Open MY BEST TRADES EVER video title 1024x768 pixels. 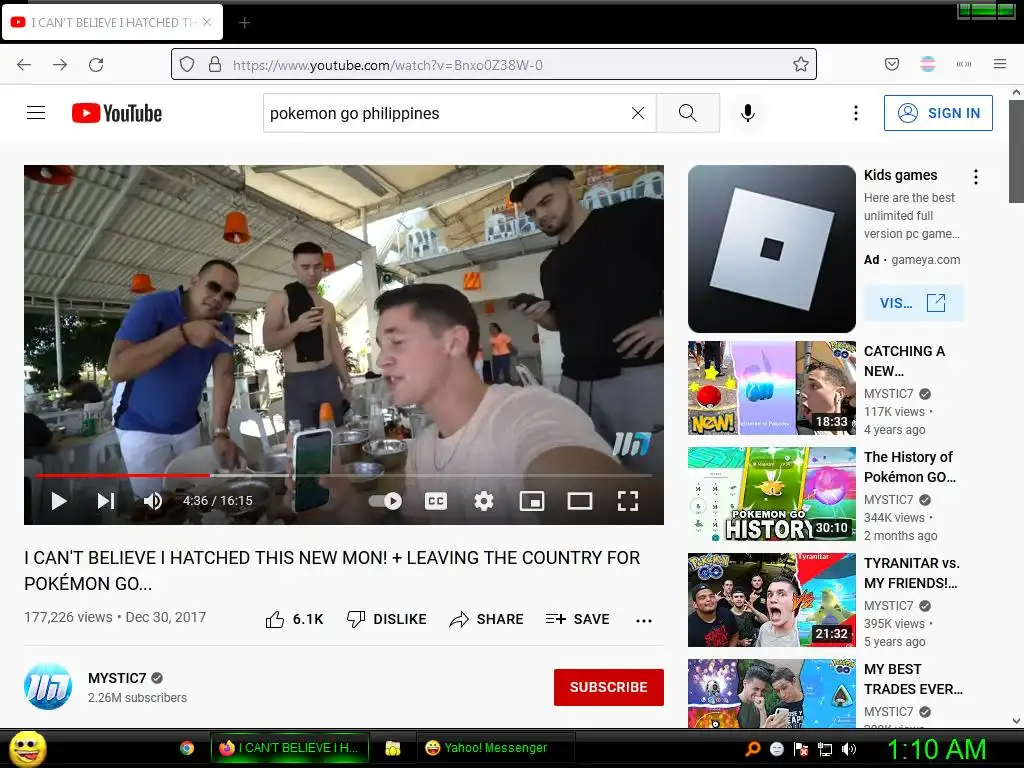913,679
